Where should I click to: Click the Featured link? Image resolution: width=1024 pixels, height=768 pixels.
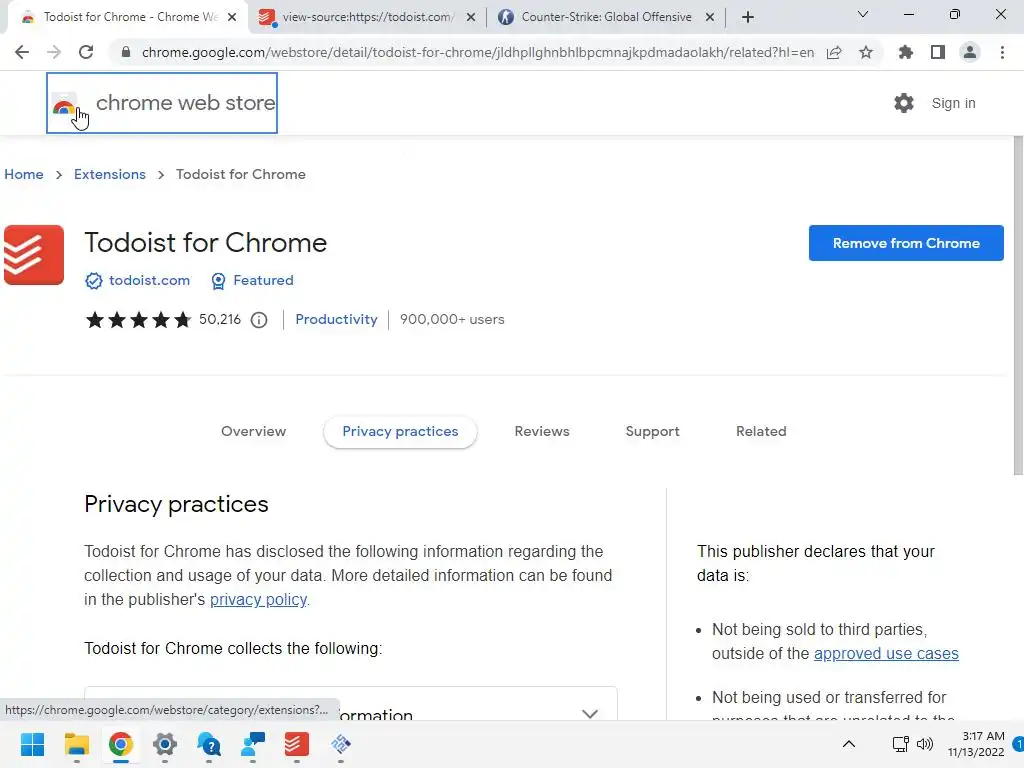[x=263, y=280]
